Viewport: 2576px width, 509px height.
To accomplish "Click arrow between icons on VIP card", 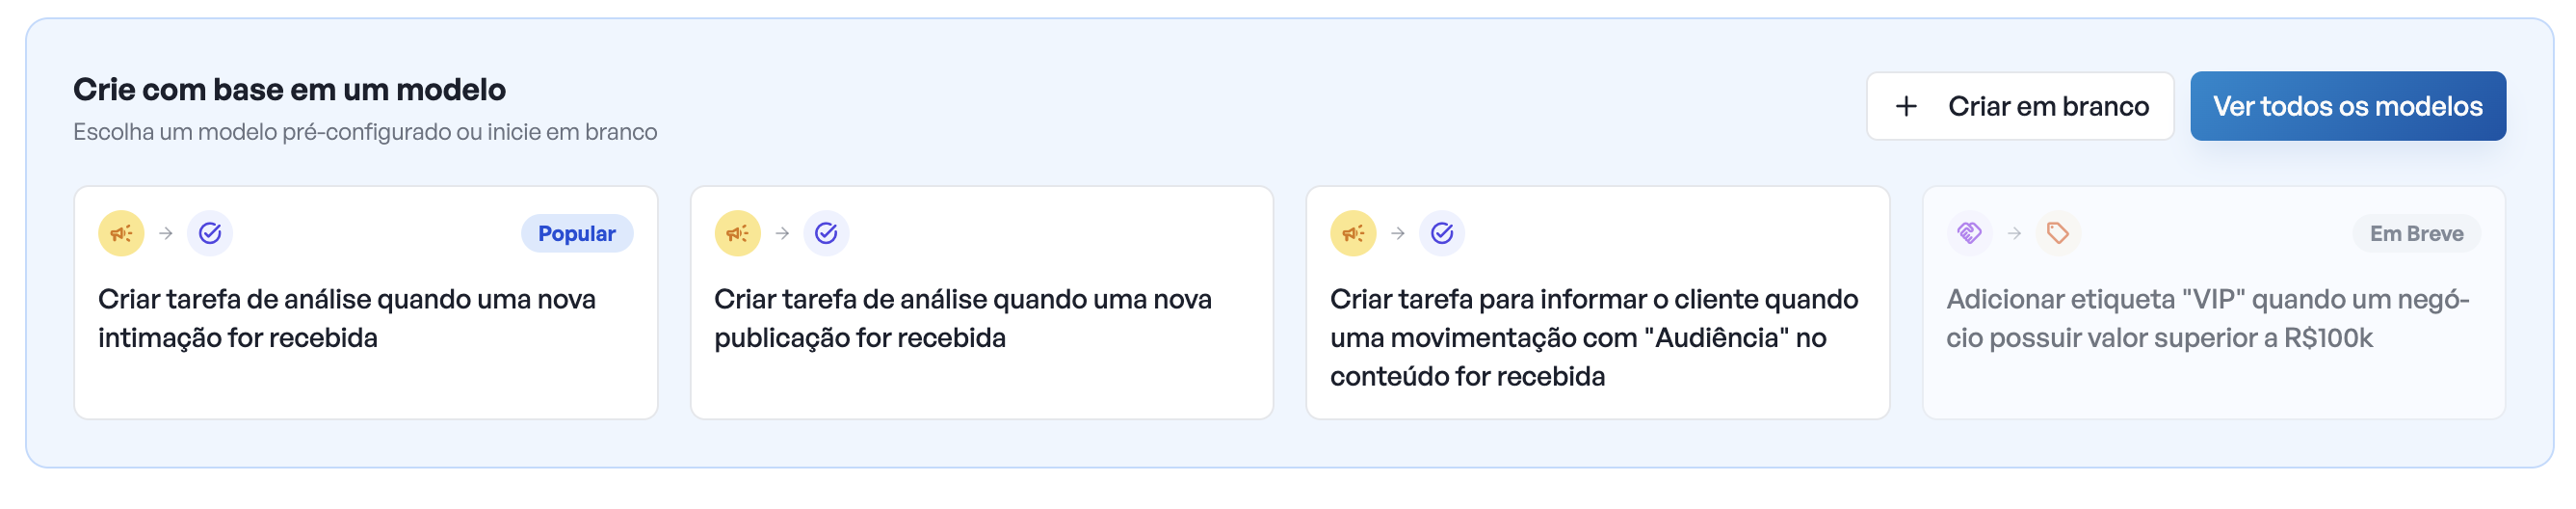I will 2014,233.
